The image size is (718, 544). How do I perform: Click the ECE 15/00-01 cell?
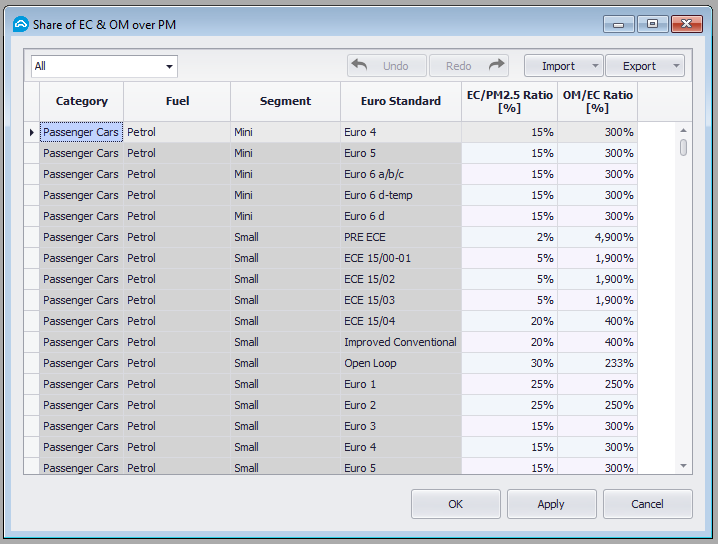click(401, 258)
